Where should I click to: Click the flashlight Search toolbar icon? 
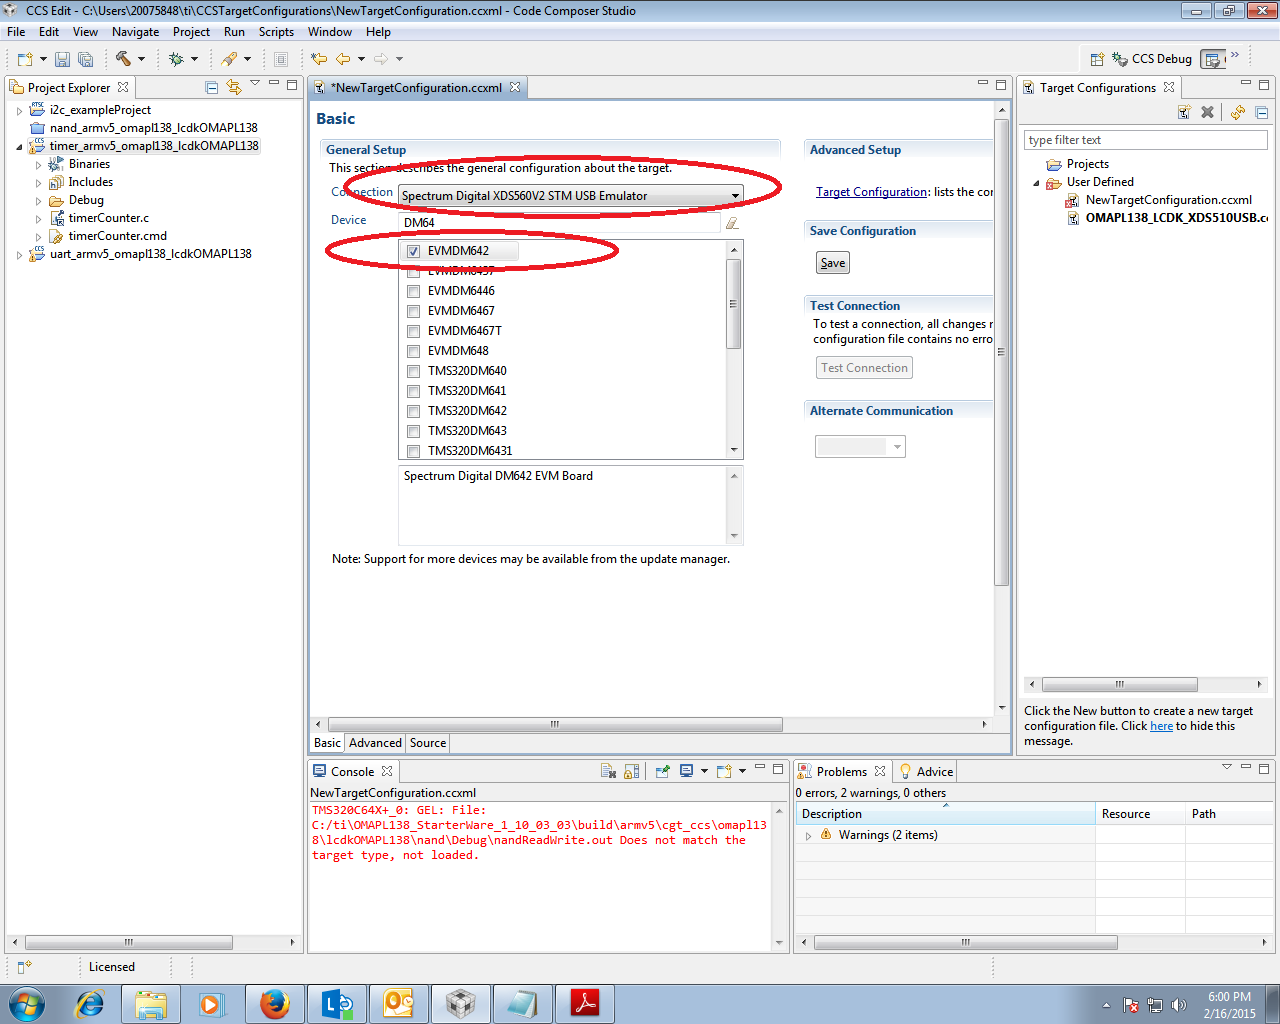tap(230, 59)
